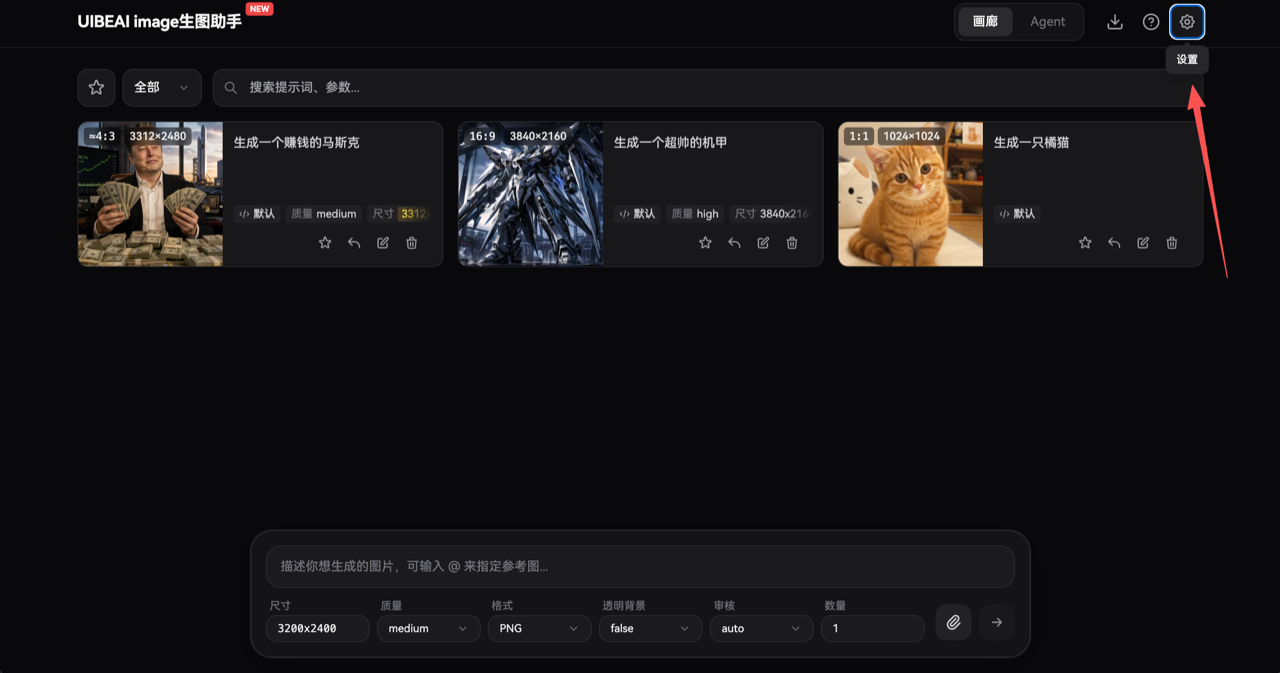Click the send arrow button

tap(997, 622)
